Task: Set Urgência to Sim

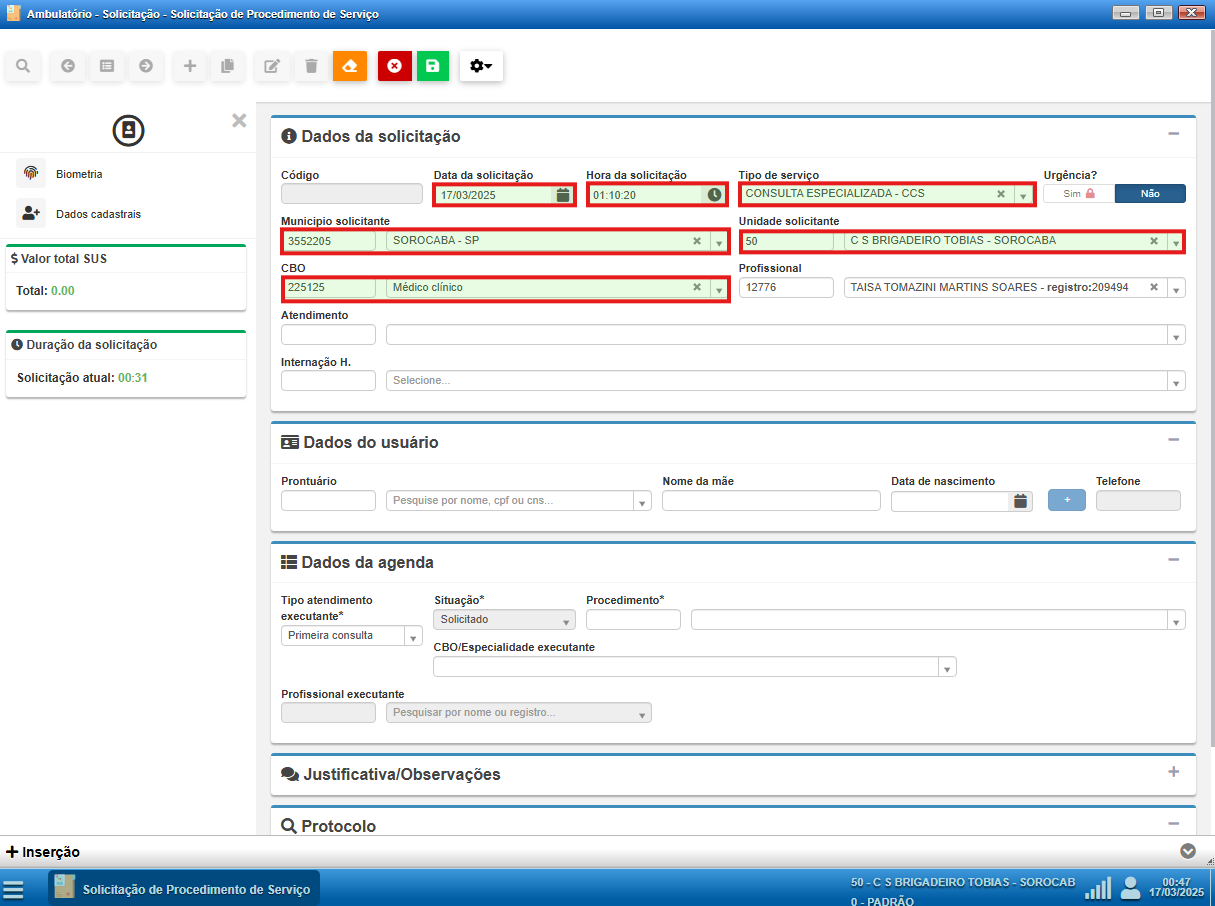Action: tap(1078, 194)
